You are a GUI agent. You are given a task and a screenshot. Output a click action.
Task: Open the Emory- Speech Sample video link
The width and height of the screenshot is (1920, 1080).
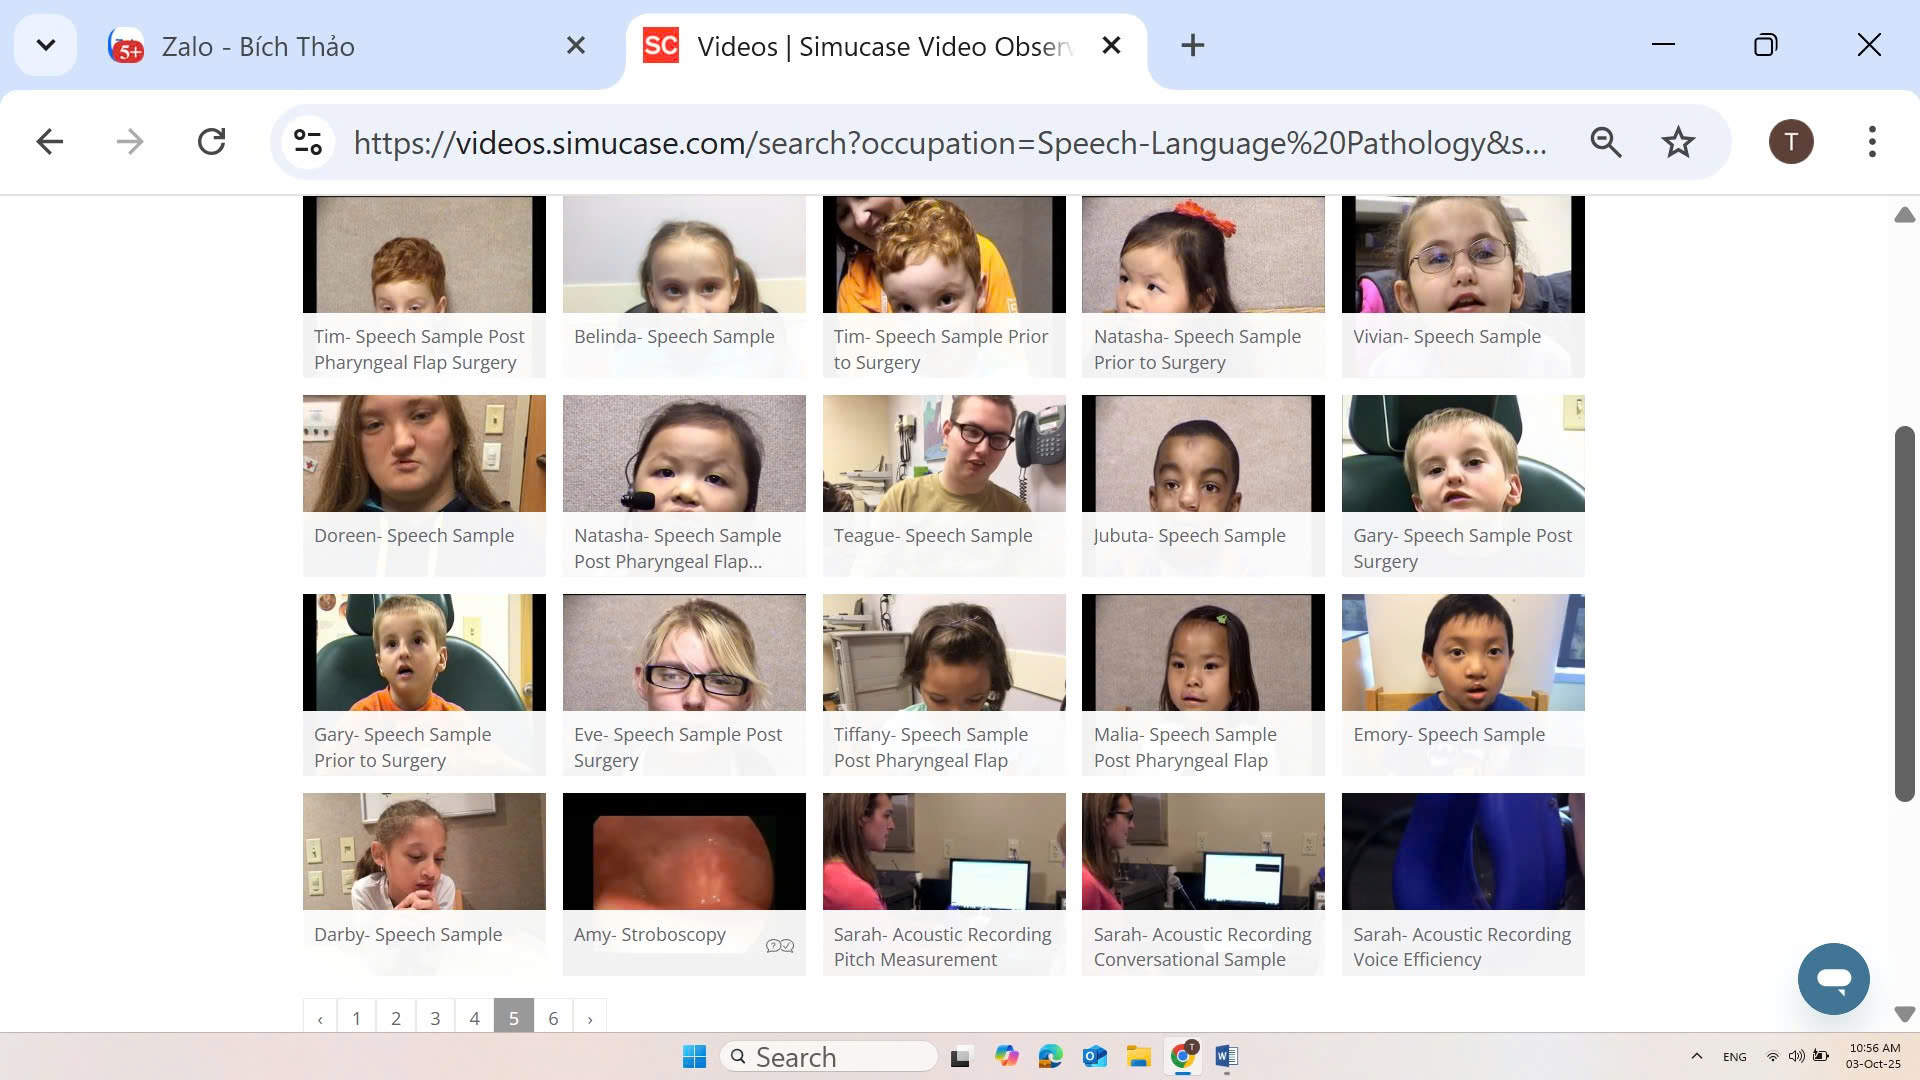(x=1448, y=735)
